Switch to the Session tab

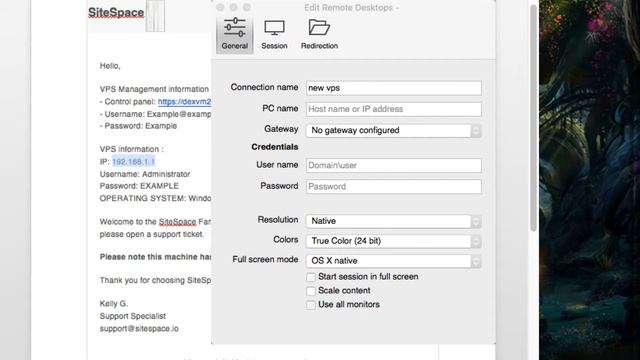click(x=274, y=35)
